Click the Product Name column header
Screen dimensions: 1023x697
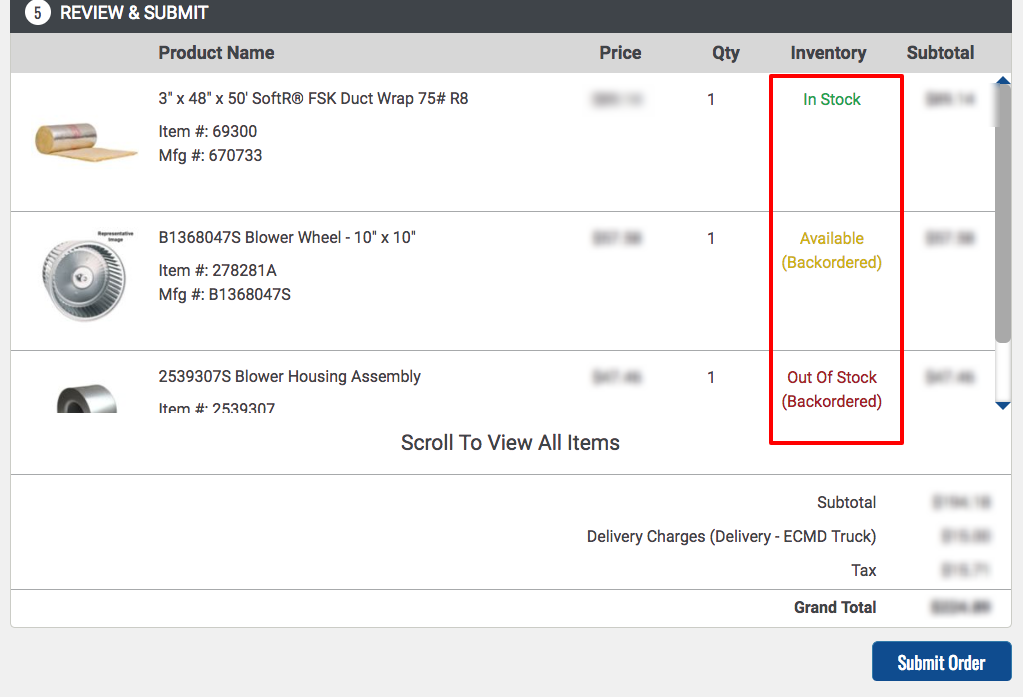217,53
